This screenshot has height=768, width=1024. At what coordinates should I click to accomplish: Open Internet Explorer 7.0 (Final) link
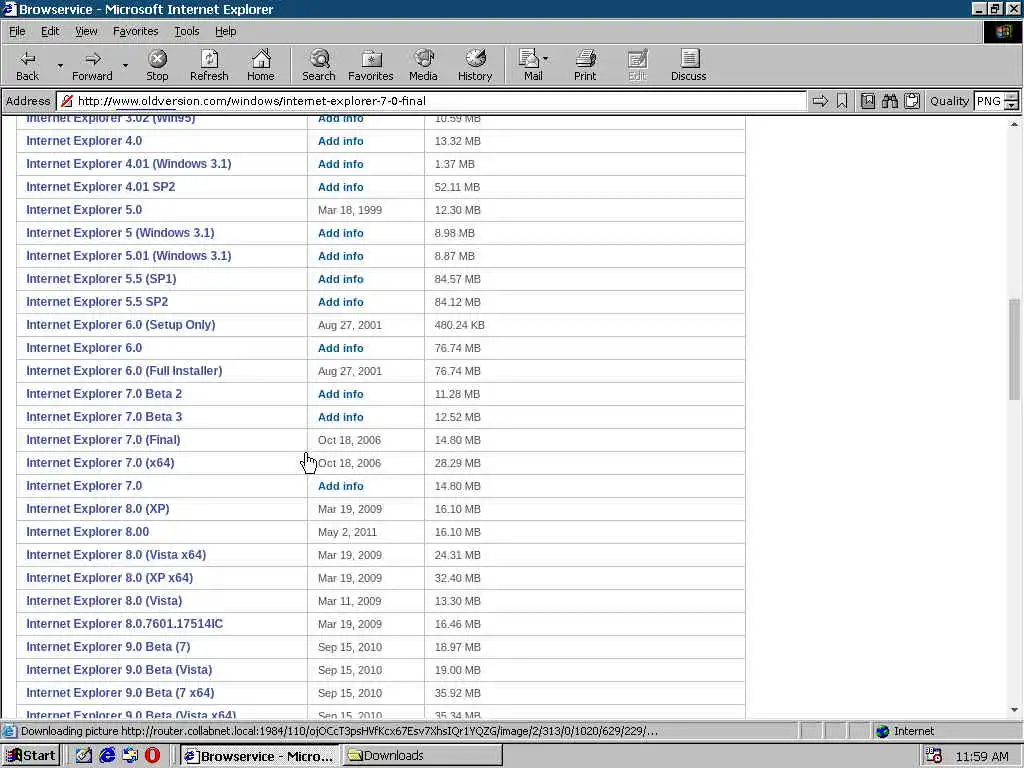[x=103, y=440]
